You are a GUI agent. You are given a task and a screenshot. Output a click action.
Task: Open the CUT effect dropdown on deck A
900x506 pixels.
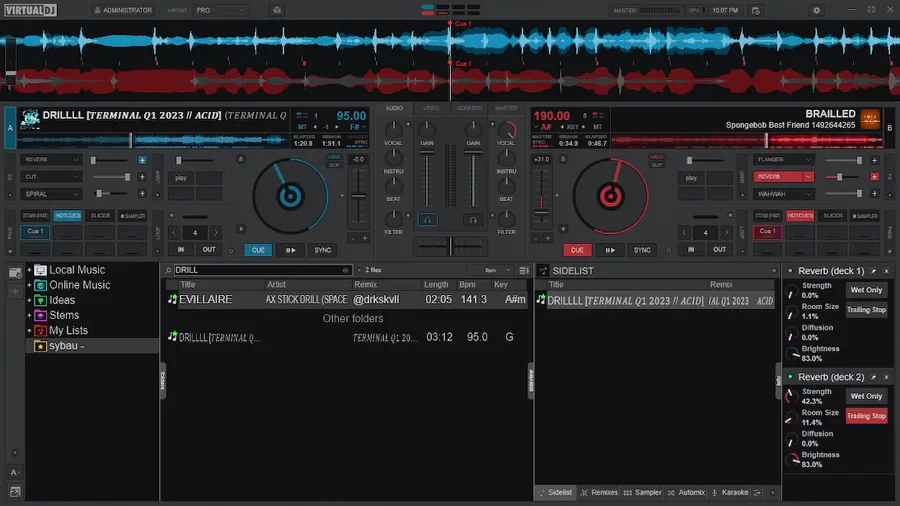point(51,177)
